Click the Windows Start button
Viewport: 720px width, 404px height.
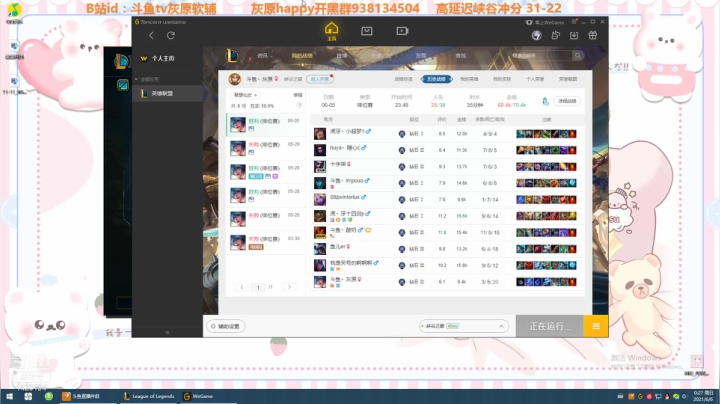10,396
